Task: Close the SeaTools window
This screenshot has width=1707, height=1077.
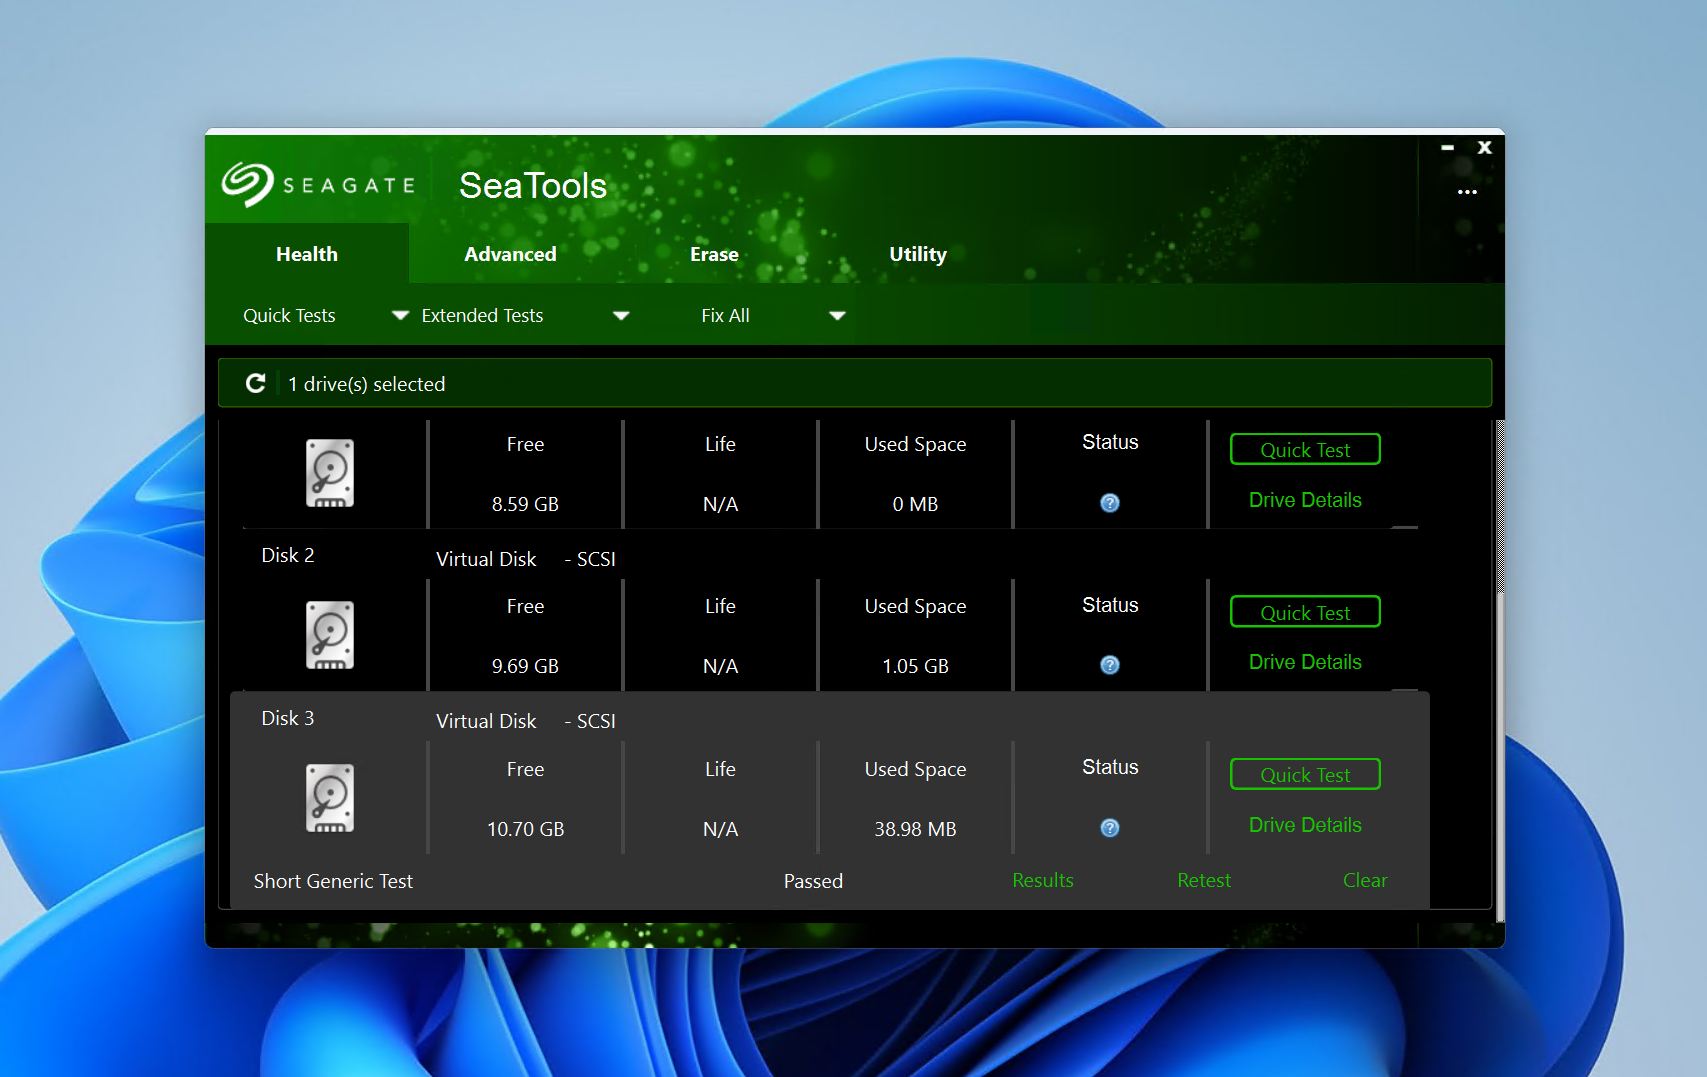Action: (x=1485, y=148)
